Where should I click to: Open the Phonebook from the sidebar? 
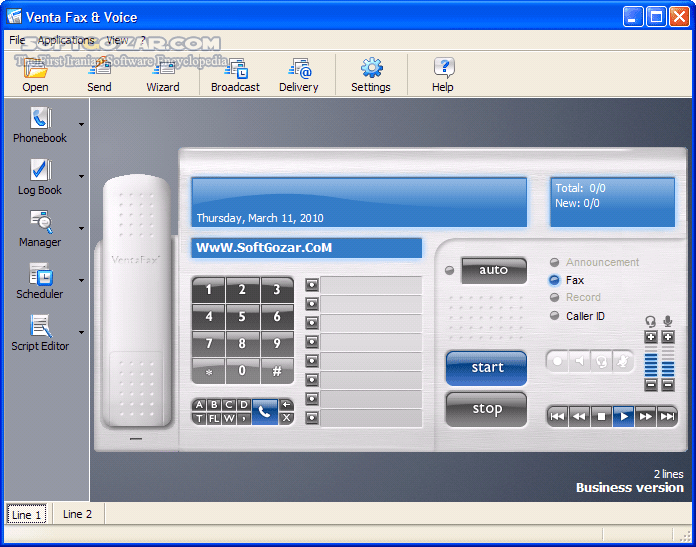point(40,125)
